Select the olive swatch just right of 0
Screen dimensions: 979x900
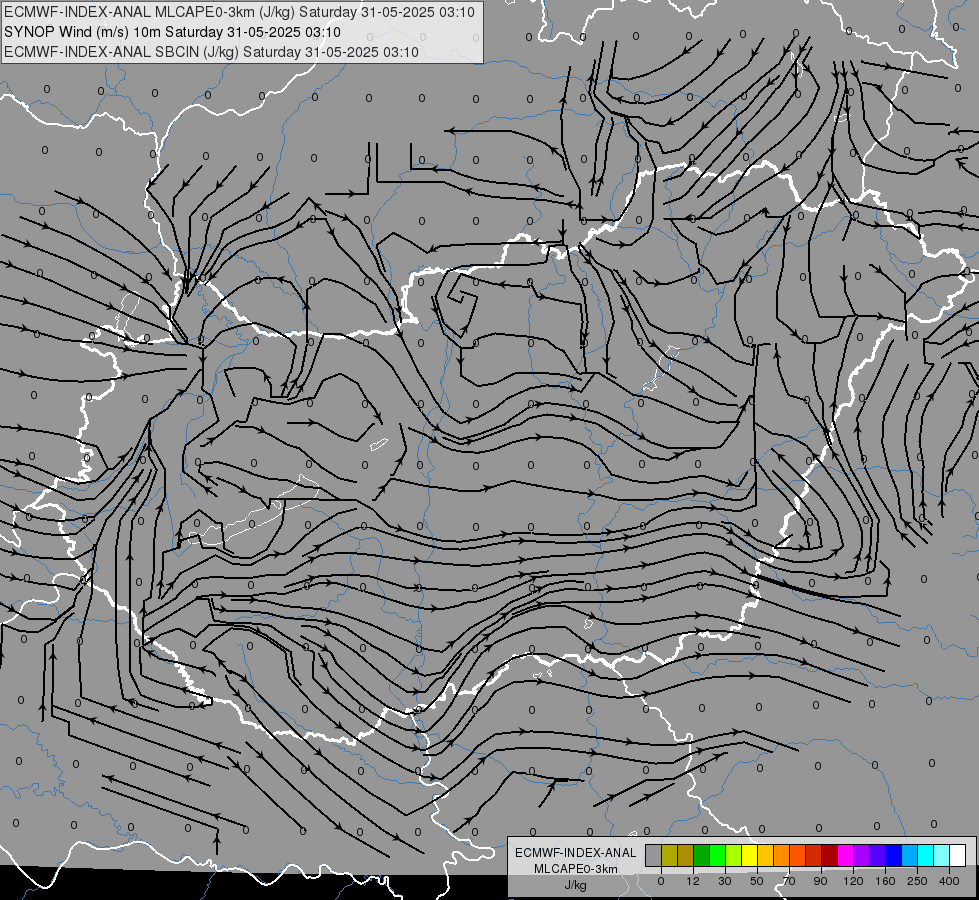tap(669, 855)
